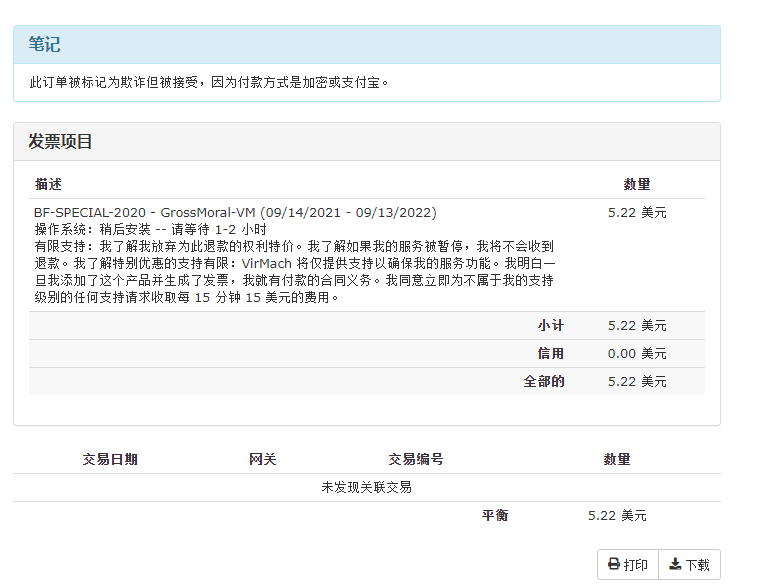Click the fraud note text under 笔记
The height and width of the screenshot is (587, 763).
click(x=209, y=82)
